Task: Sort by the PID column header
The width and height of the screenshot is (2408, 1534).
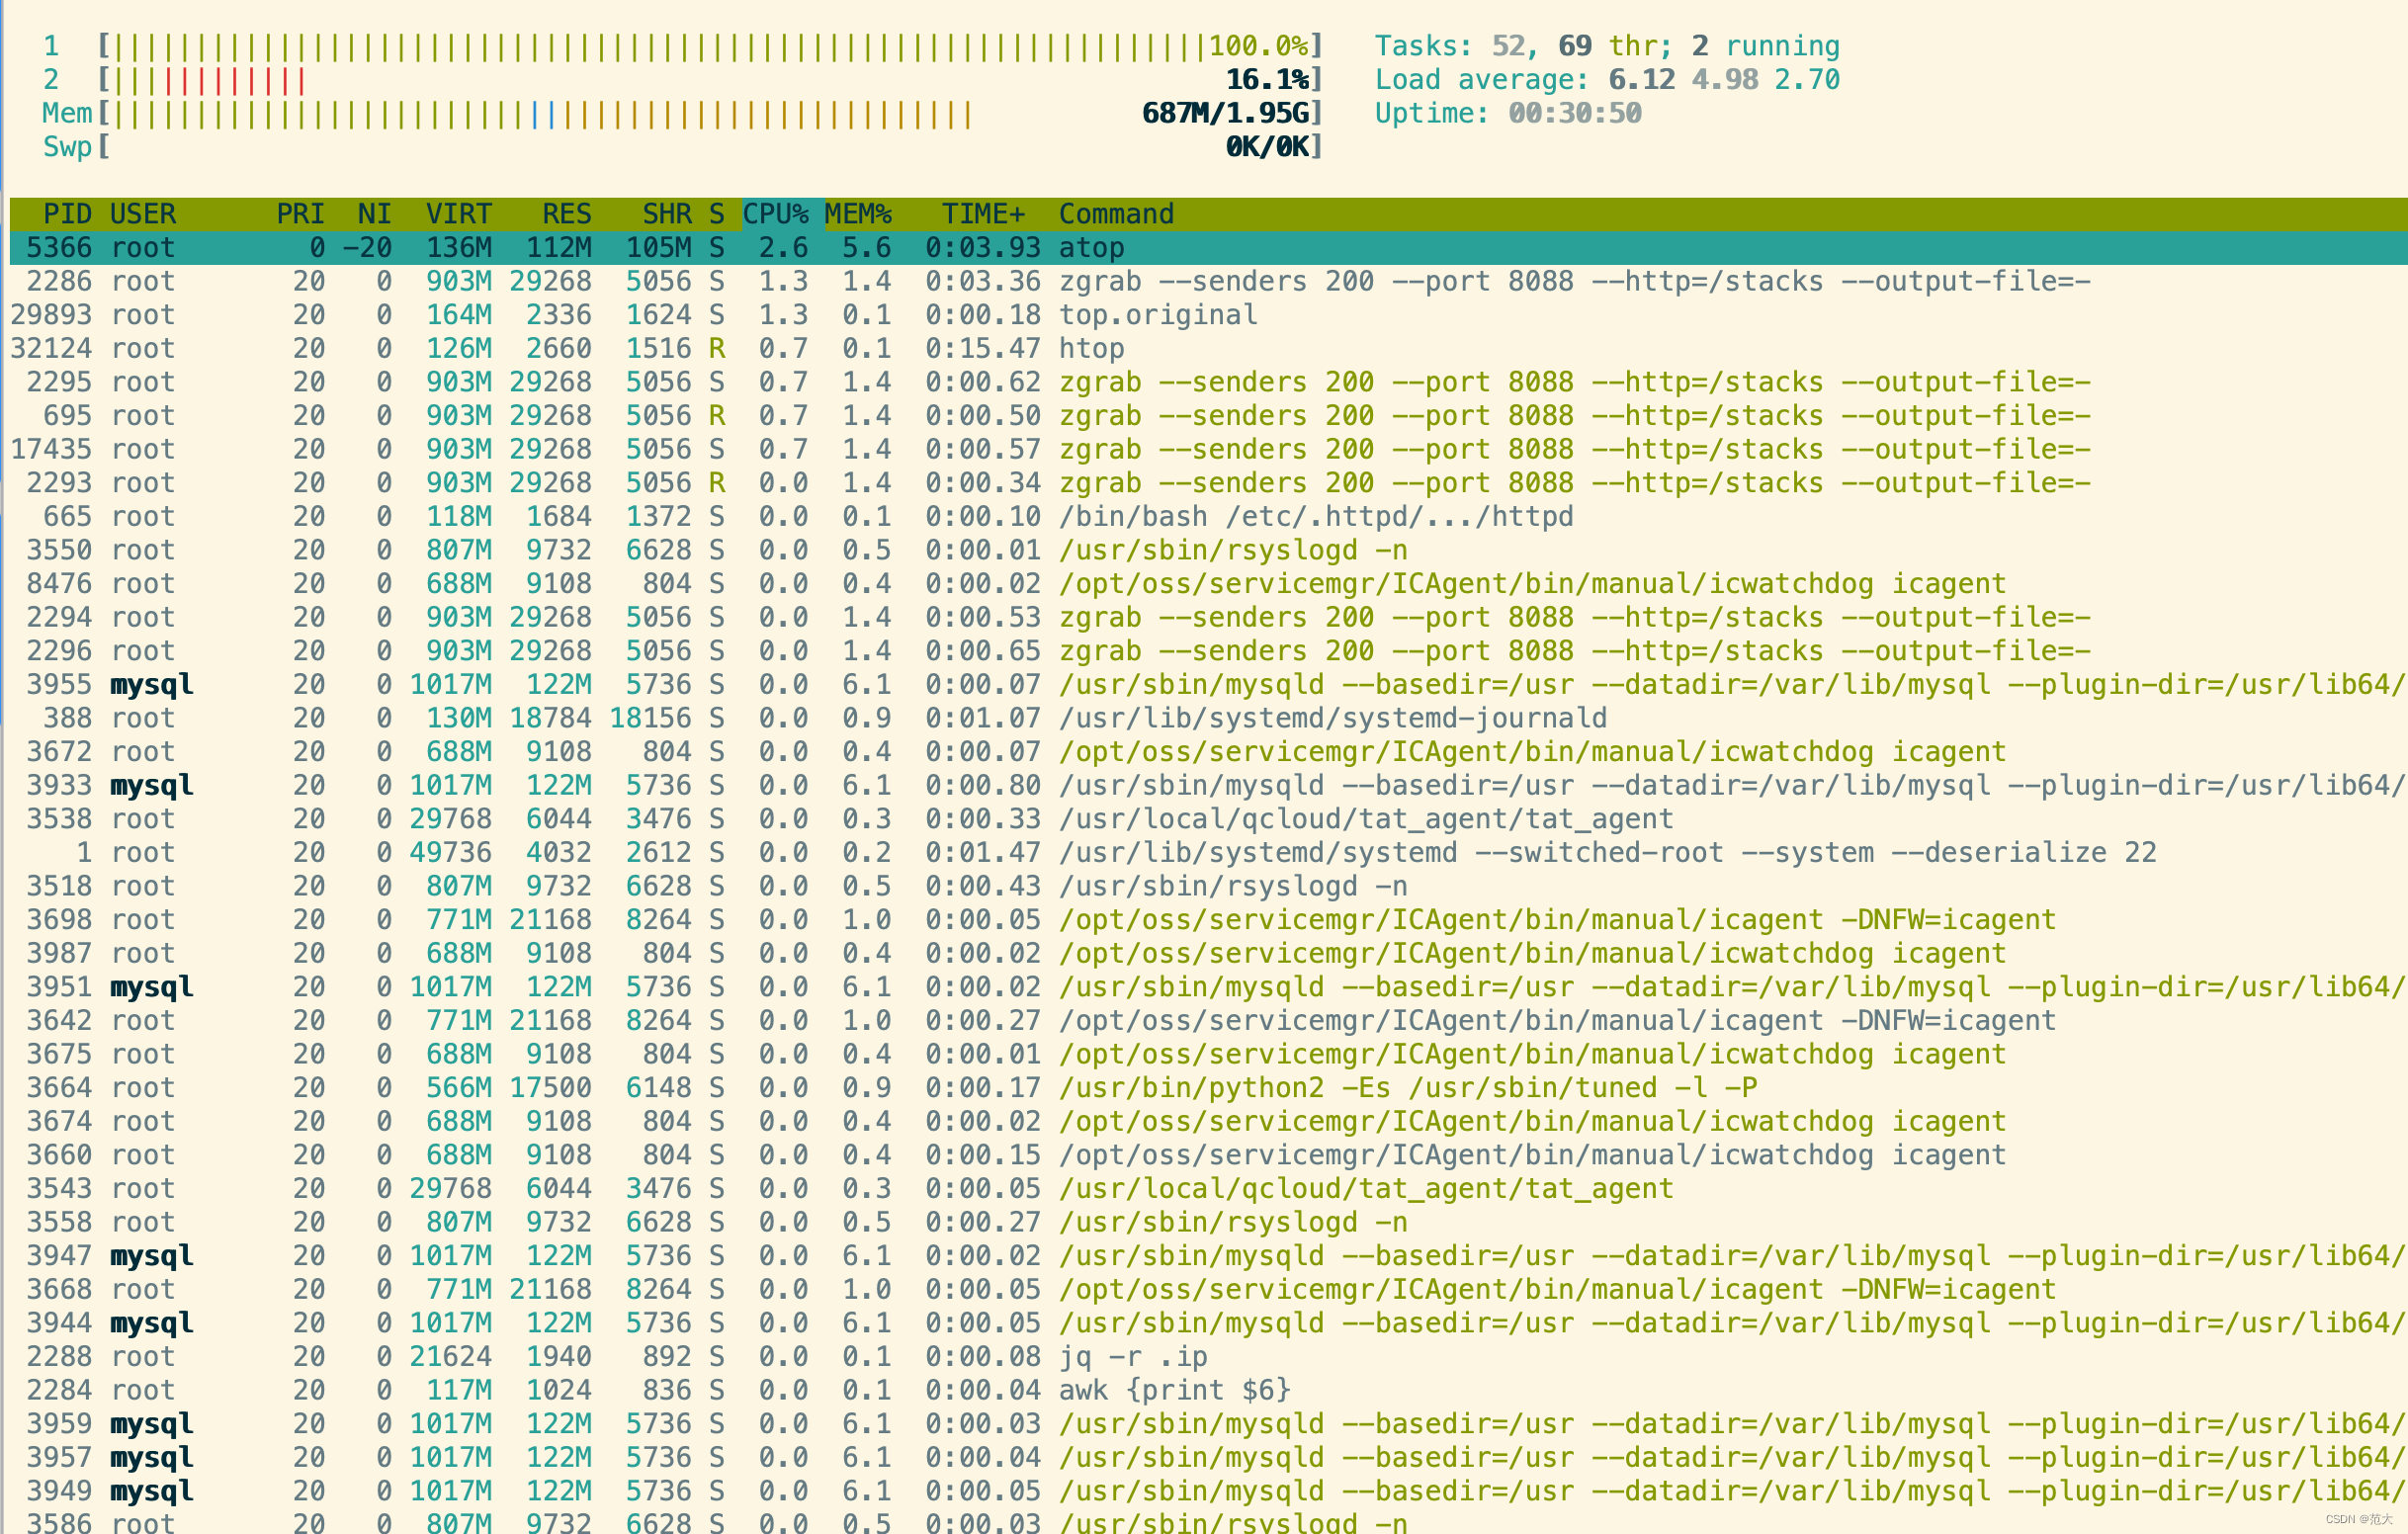Action: [x=67, y=214]
